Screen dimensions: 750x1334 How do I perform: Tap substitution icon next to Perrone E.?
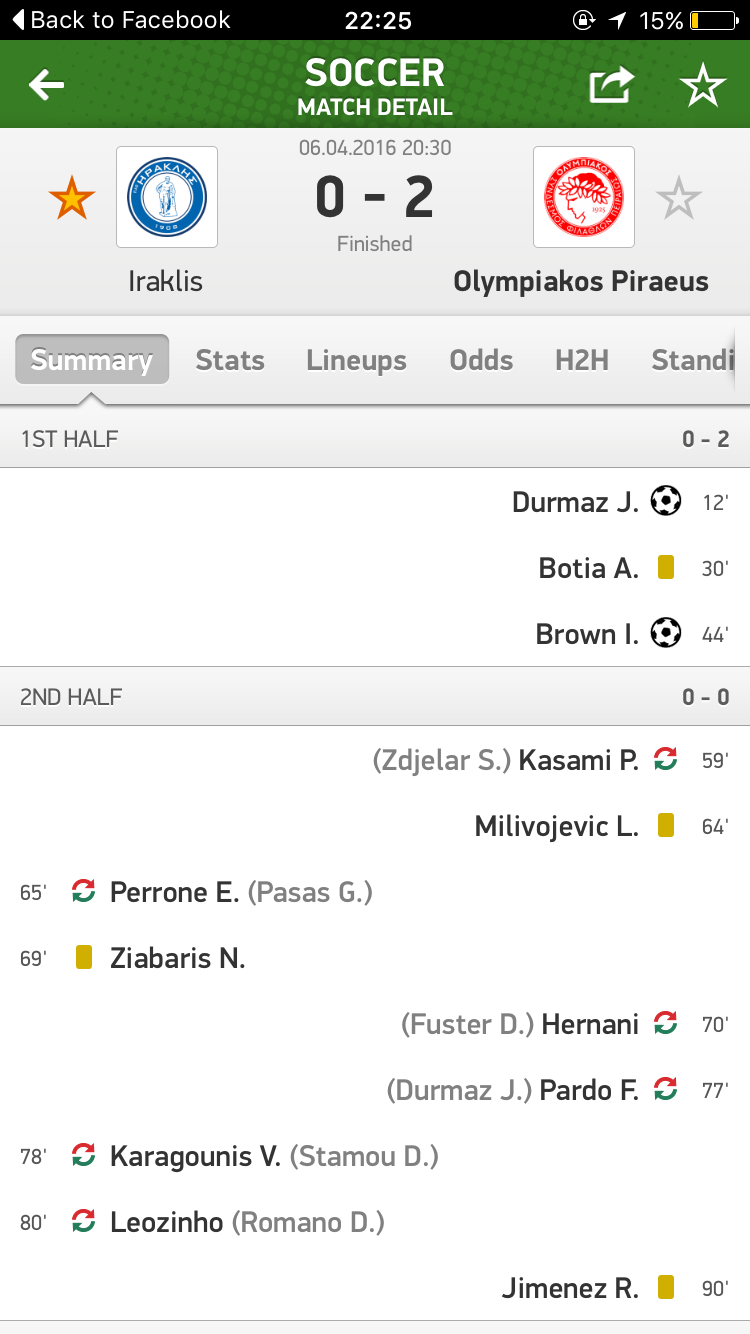click(x=84, y=891)
